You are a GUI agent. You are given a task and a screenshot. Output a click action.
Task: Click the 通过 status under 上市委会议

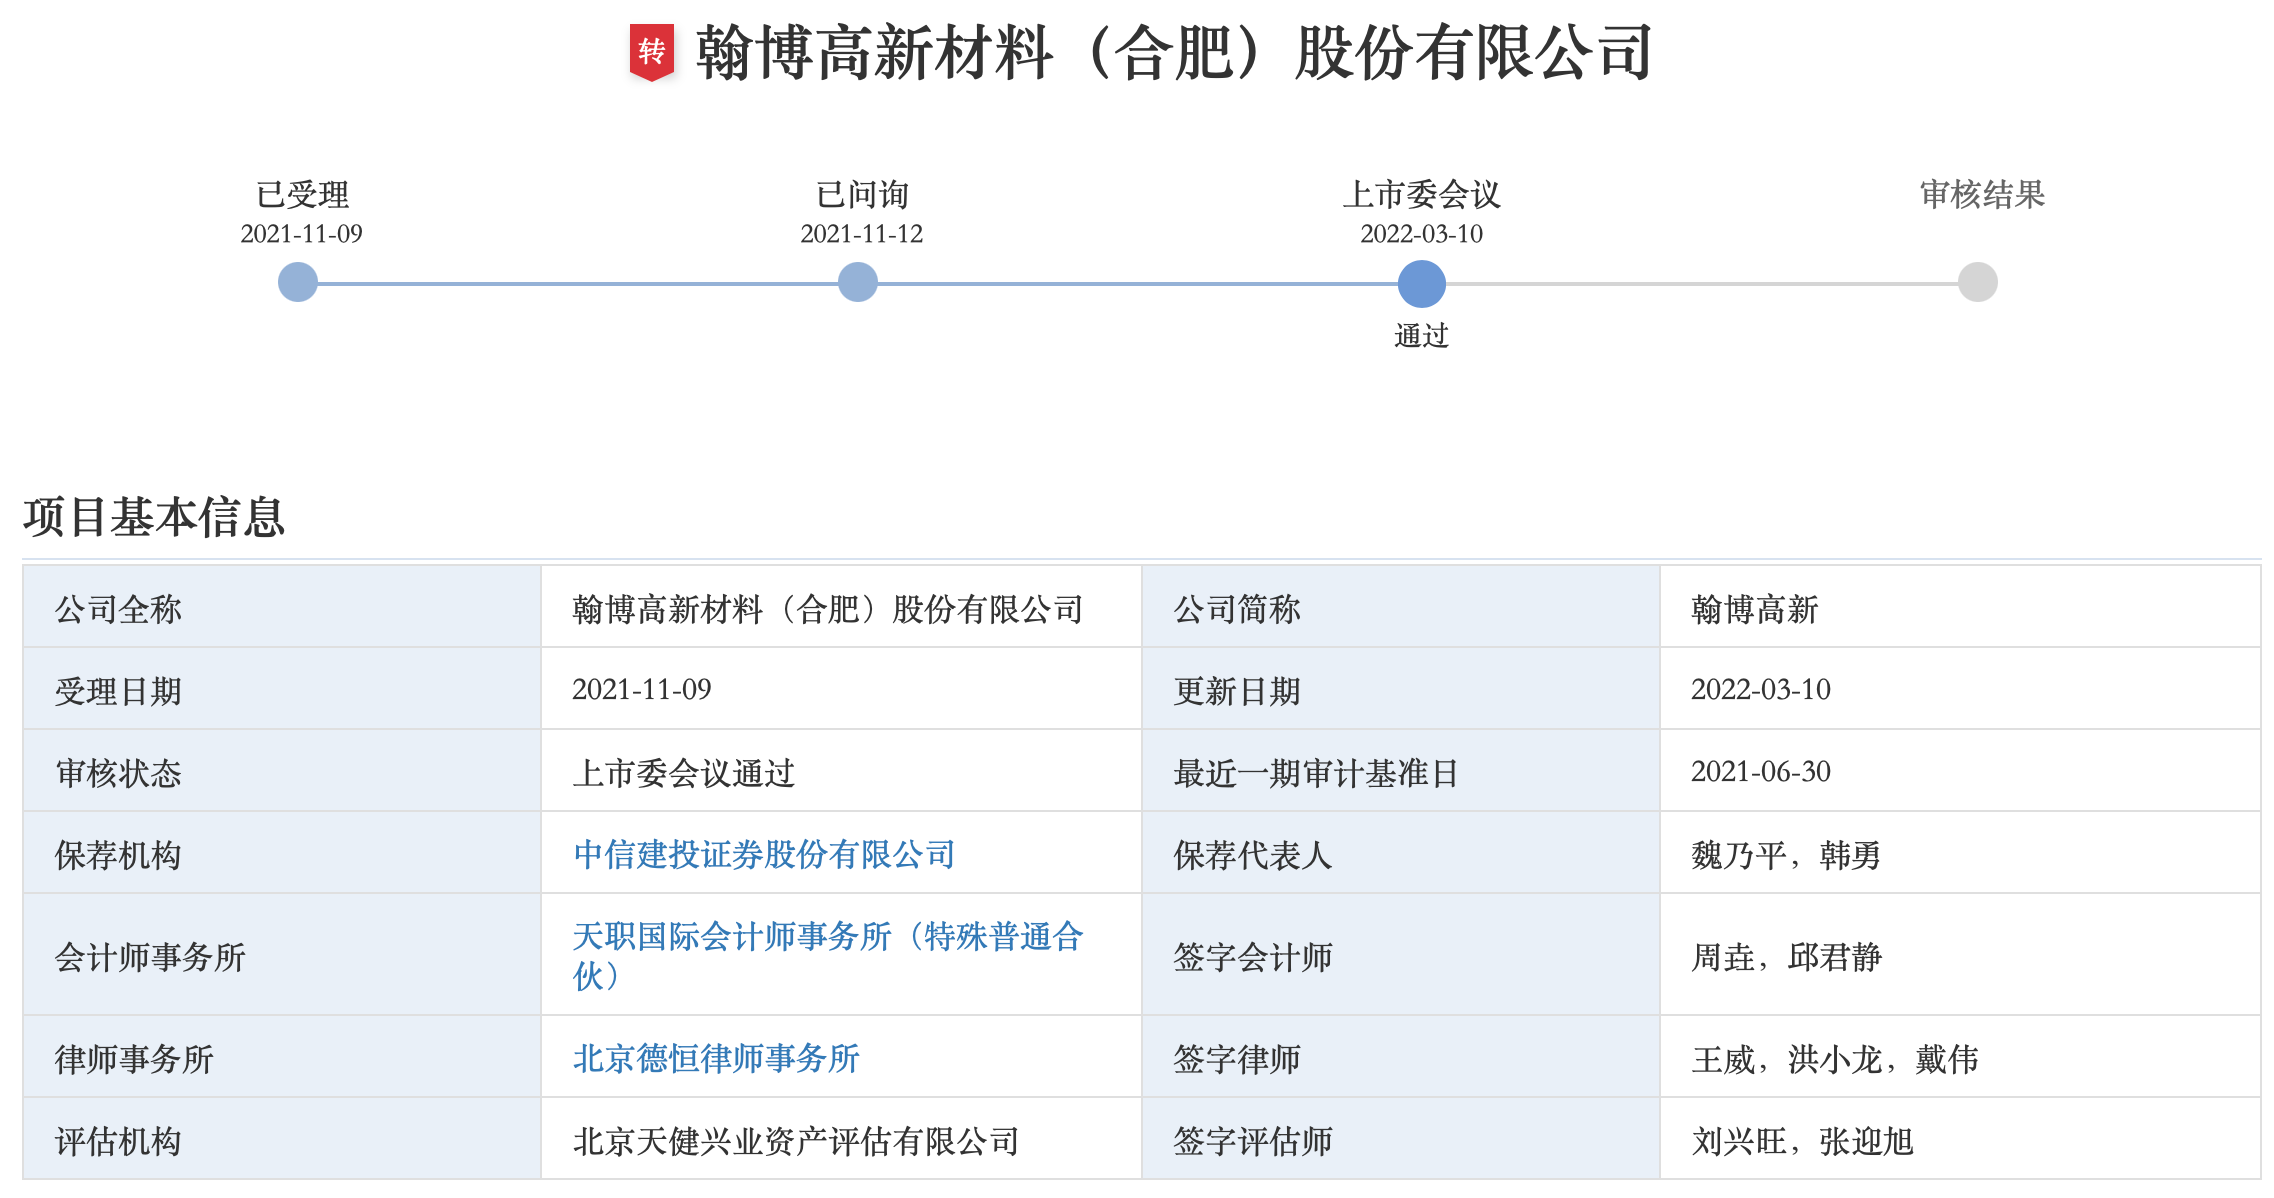[x=1421, y=335]
